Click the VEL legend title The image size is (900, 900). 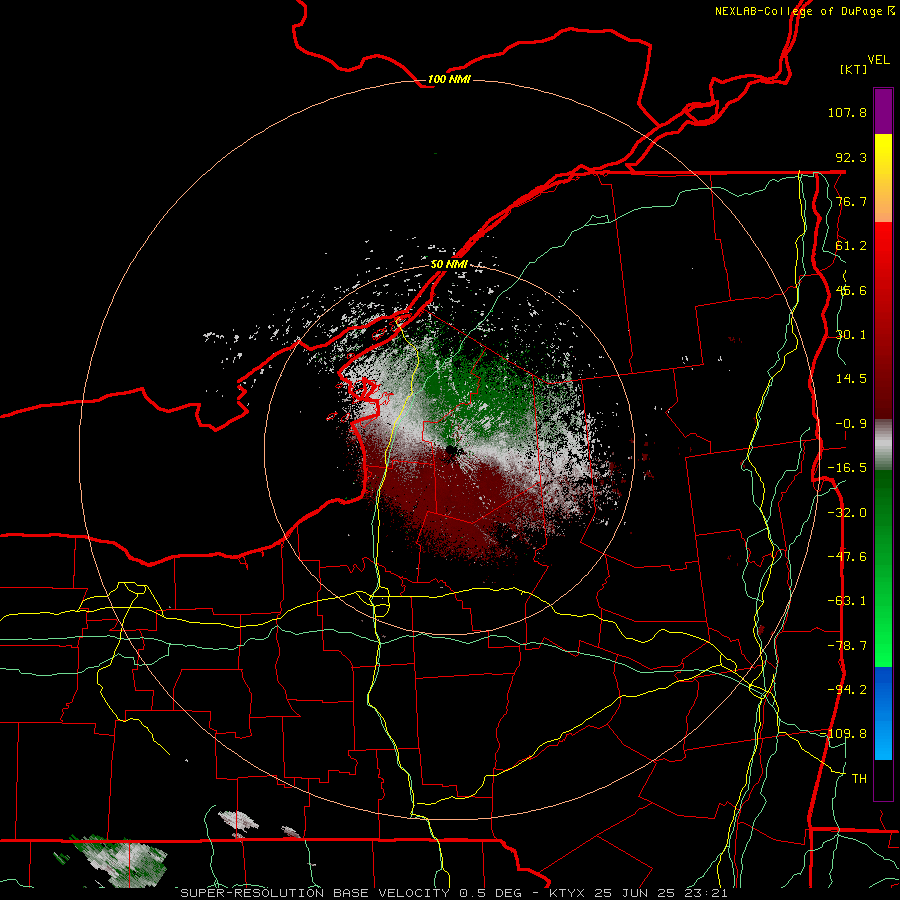[x=878, y=59]
